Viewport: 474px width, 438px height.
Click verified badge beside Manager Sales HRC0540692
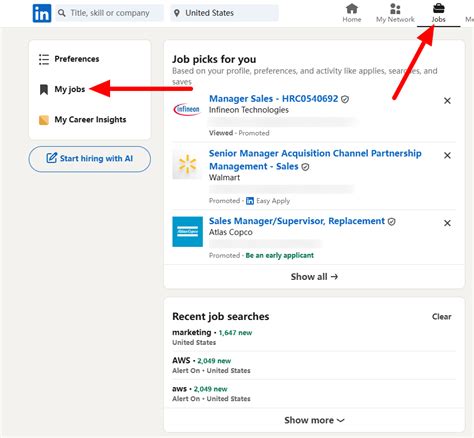pos(345,99)
